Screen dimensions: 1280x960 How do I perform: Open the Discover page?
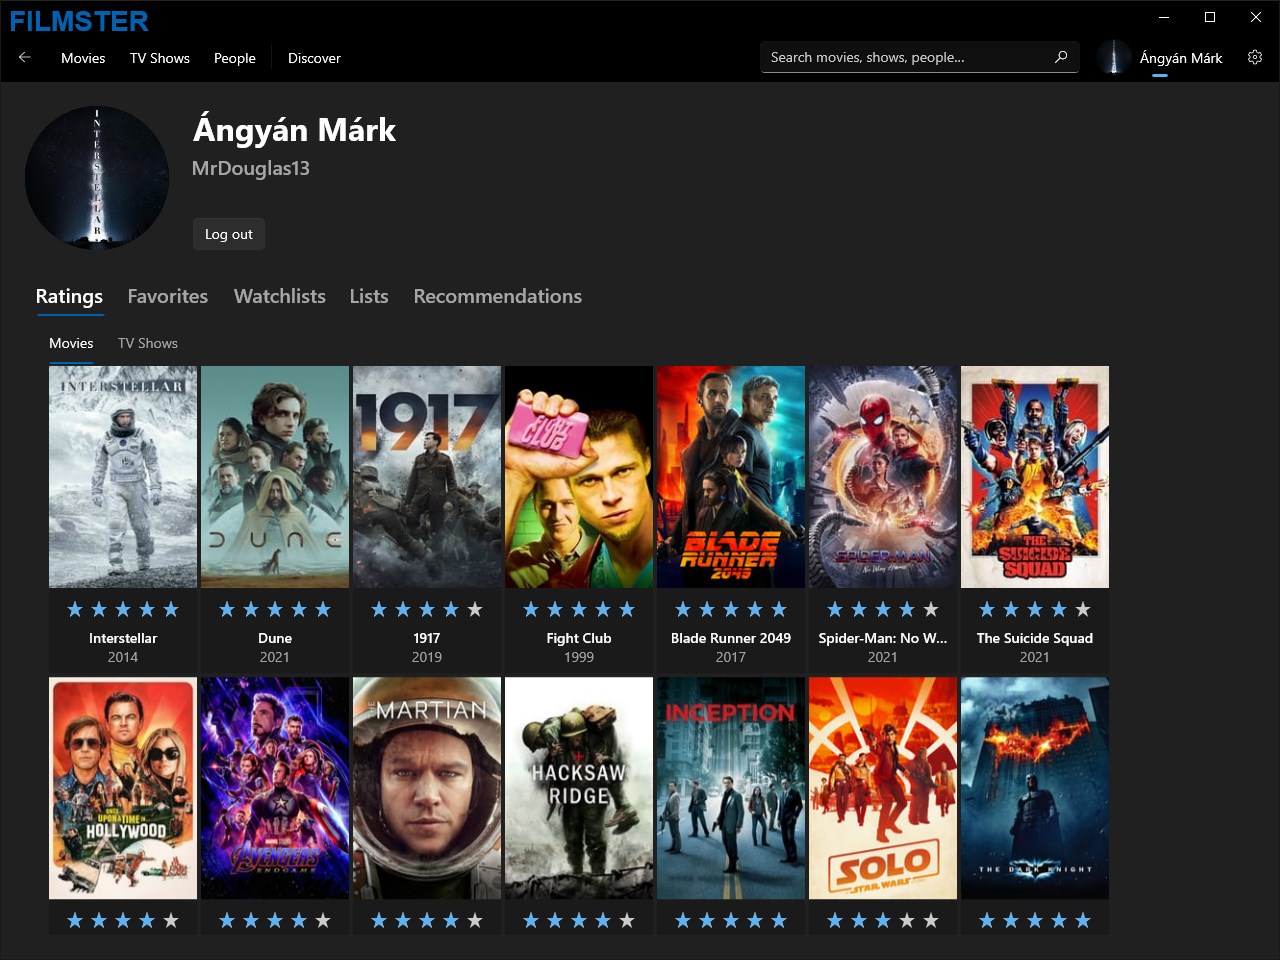[x=314, y=58]
